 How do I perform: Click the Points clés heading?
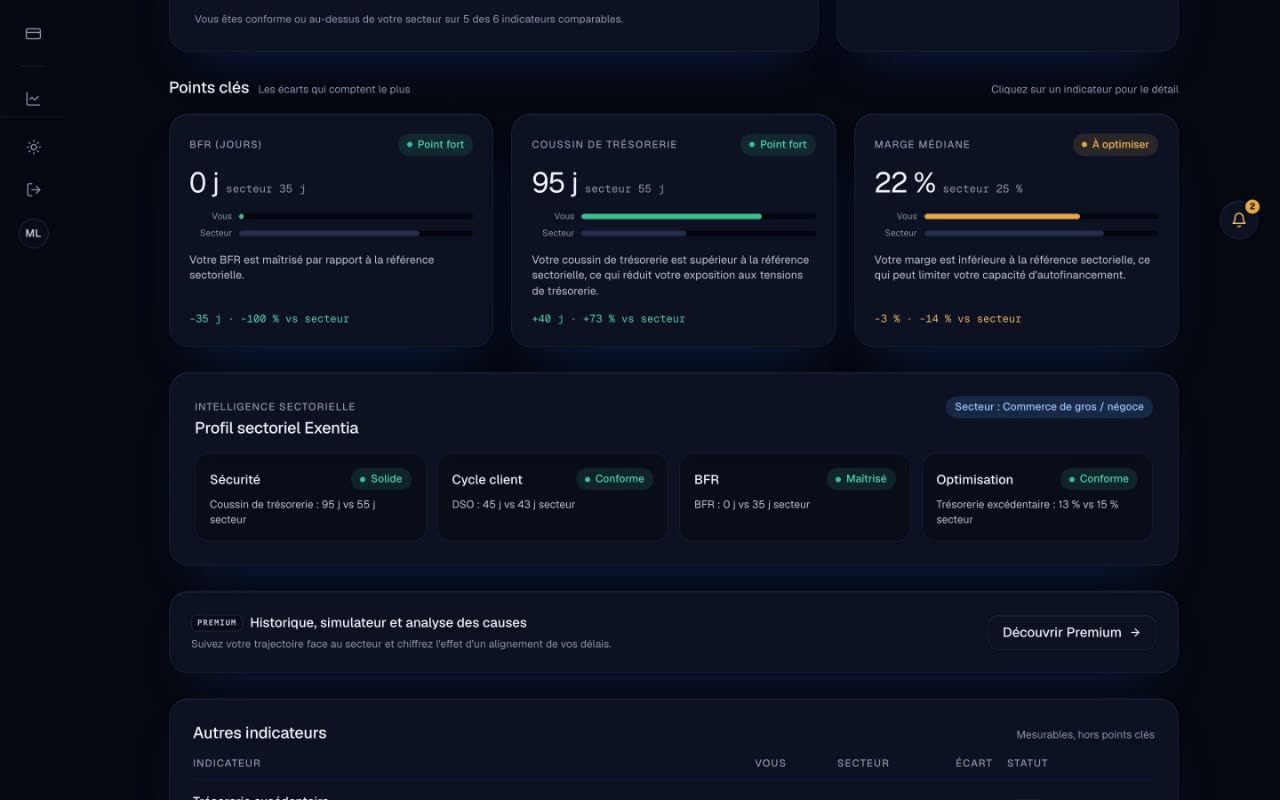coord(209,88)
